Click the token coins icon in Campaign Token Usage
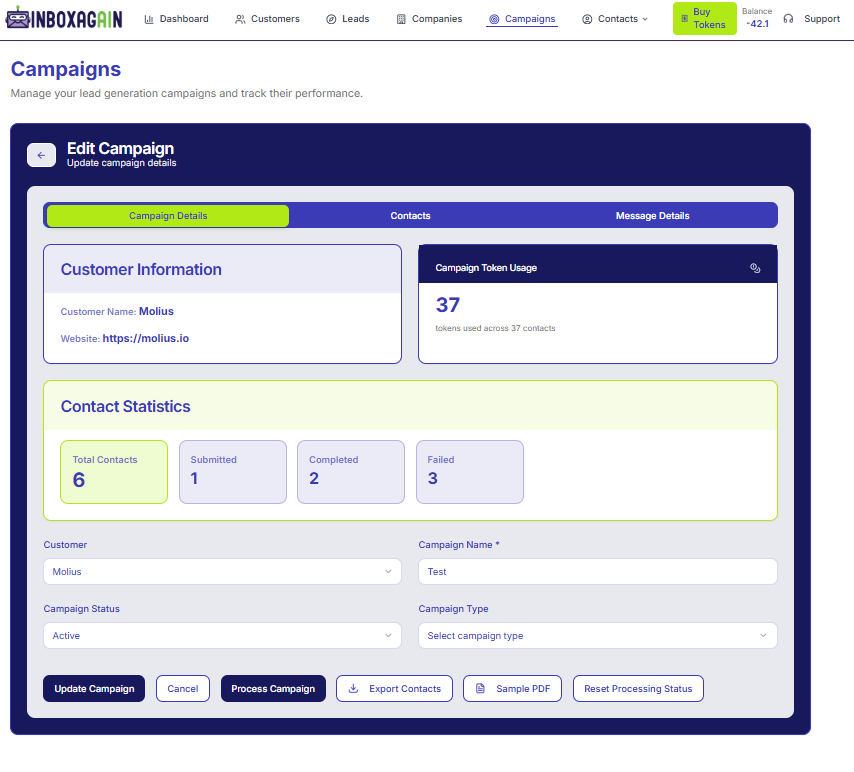 pos(755,268)
